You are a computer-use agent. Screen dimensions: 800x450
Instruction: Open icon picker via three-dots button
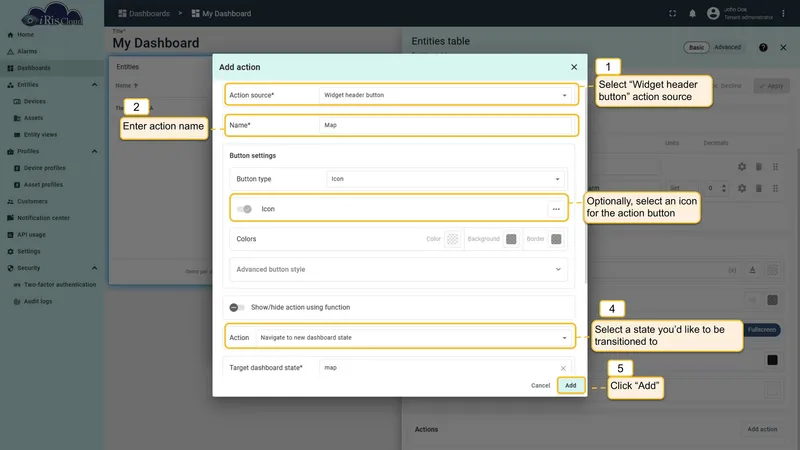pyautogui.click(x=556, y=209)
